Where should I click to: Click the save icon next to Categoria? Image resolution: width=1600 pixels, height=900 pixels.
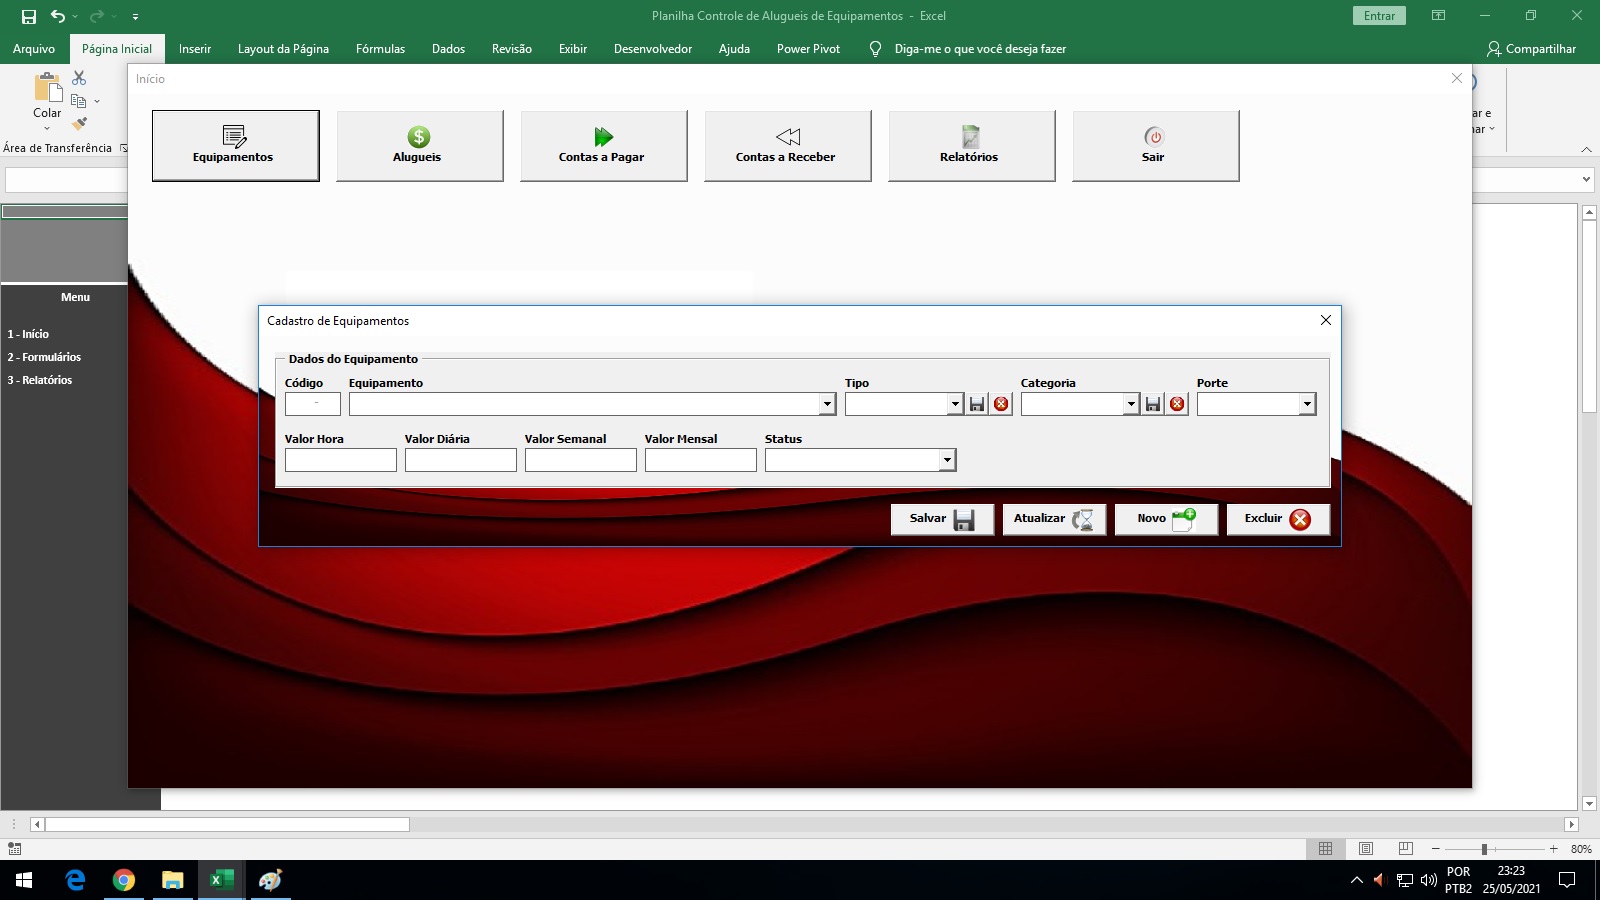tap(1153, 404)
